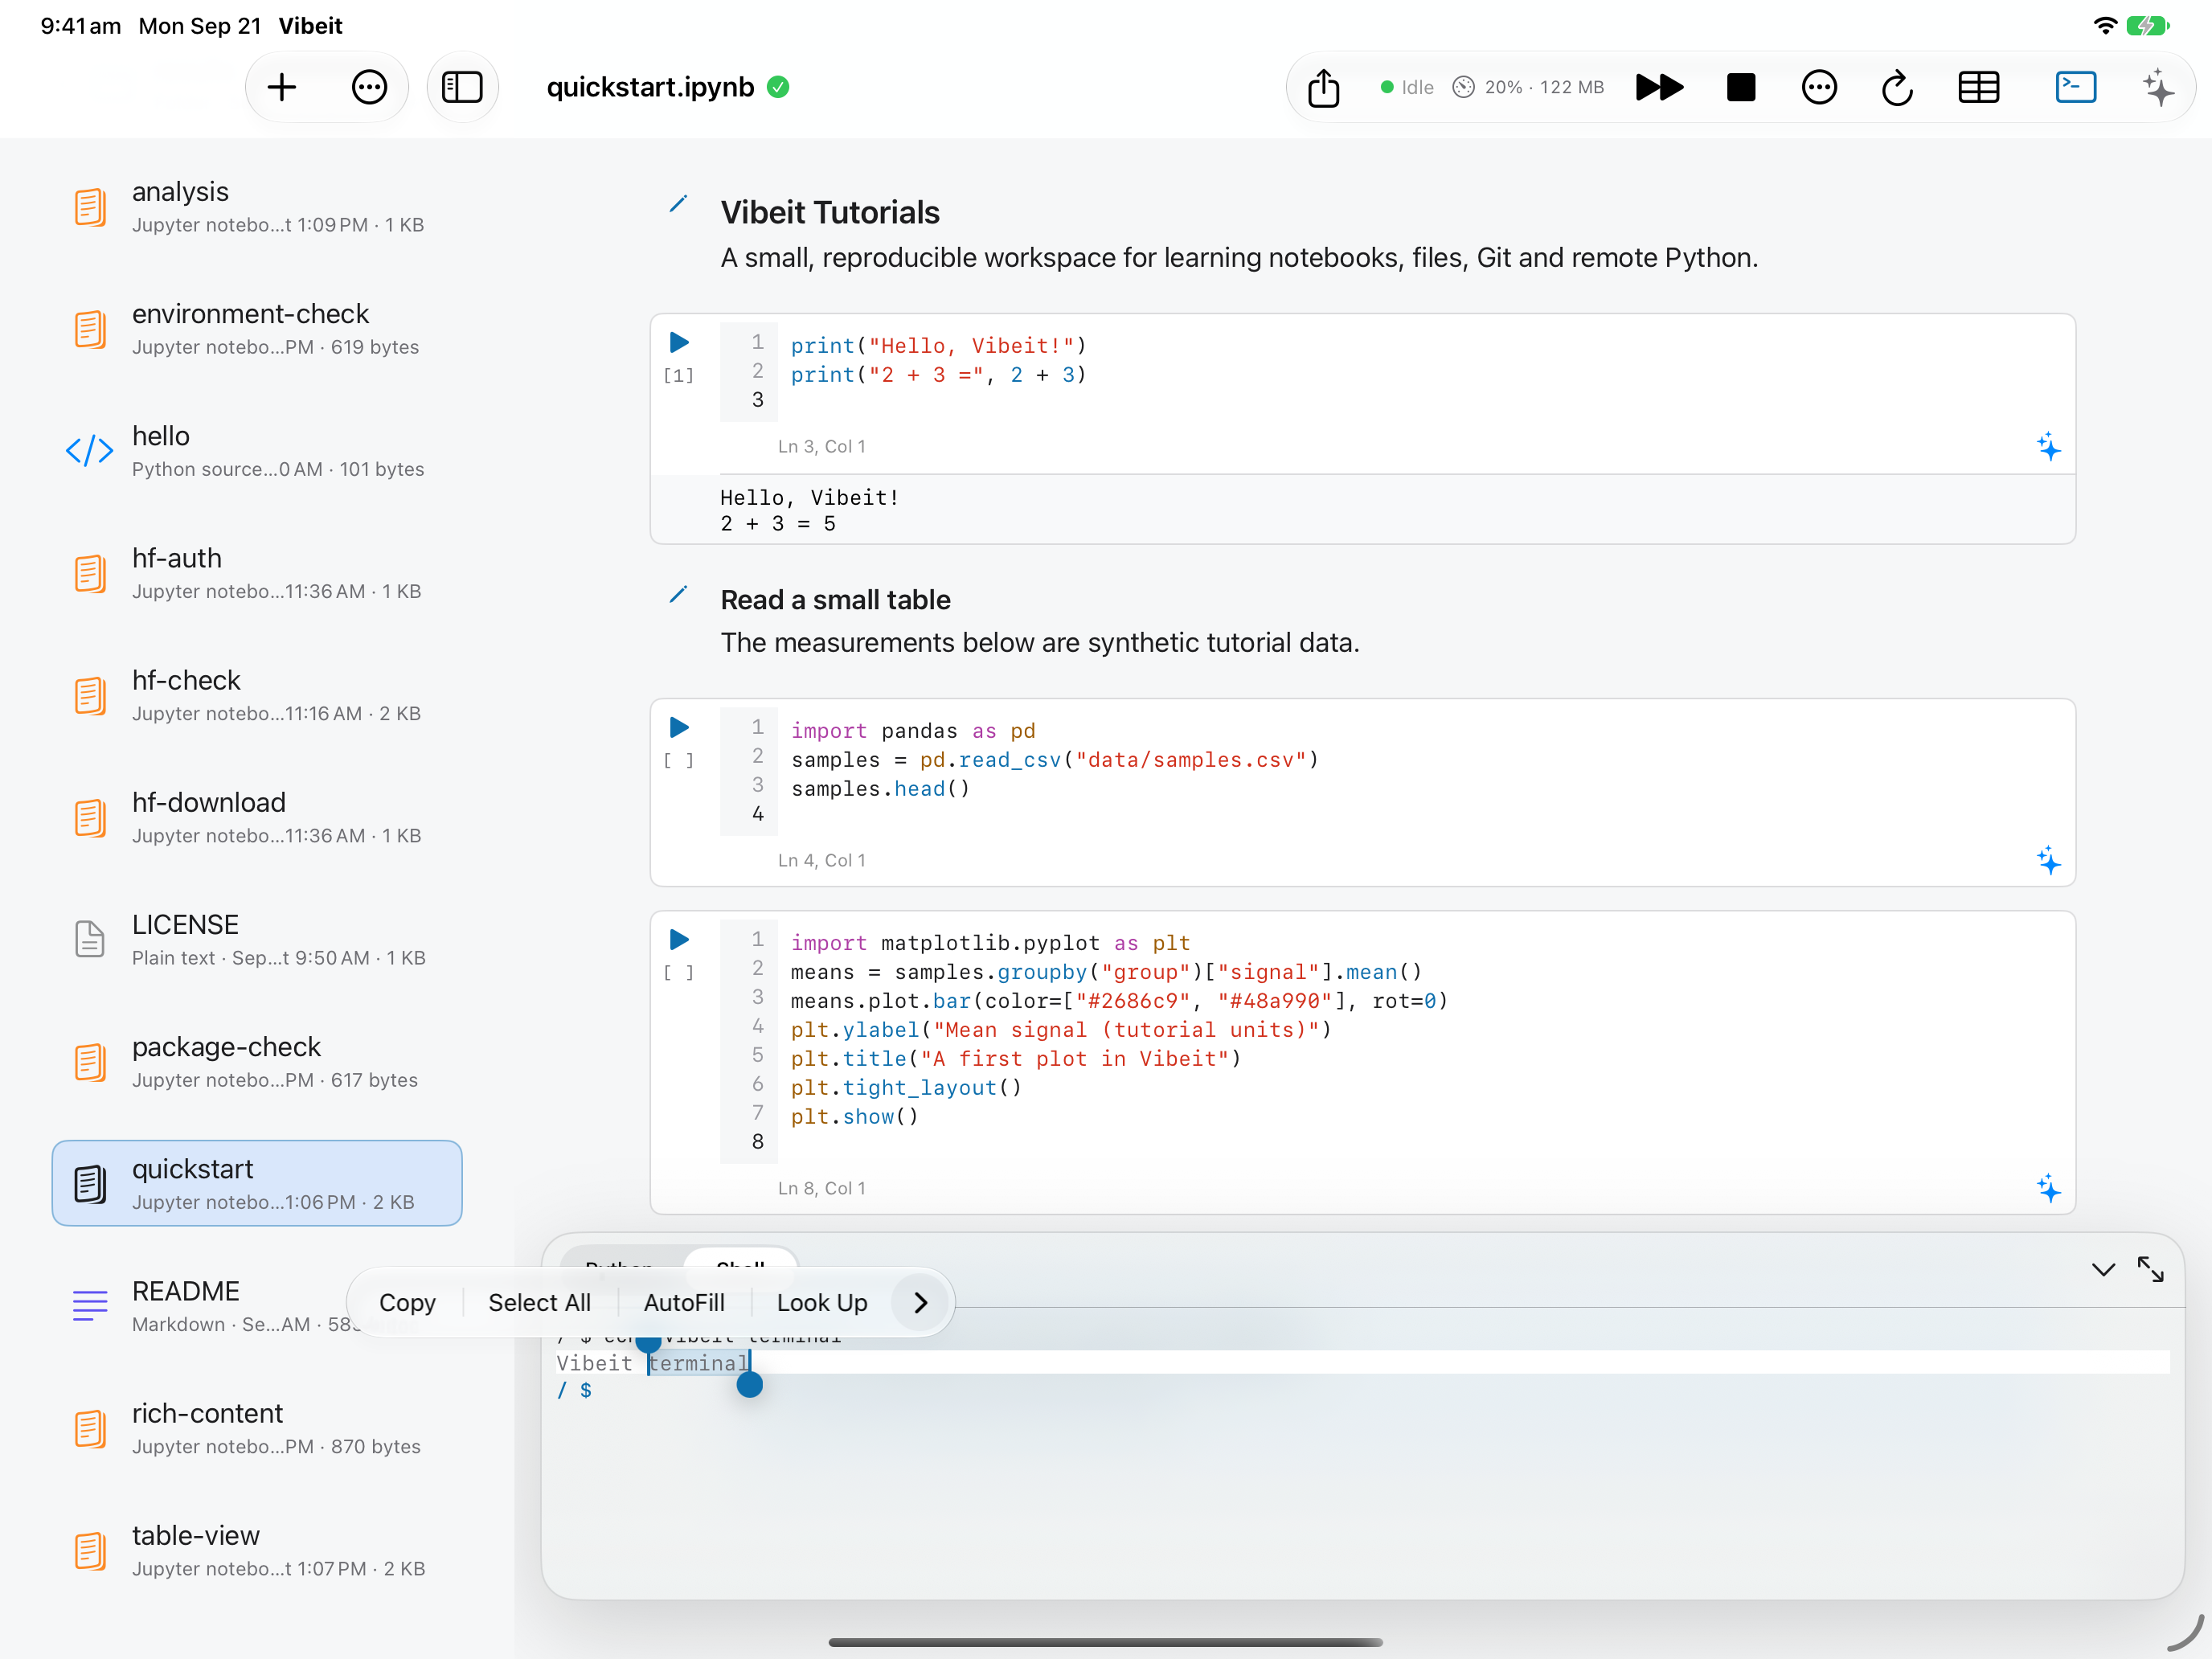This screenshot has width=2212, height=1659.
Task: Run the pandas import cell
Action: (x=679, y=727)
